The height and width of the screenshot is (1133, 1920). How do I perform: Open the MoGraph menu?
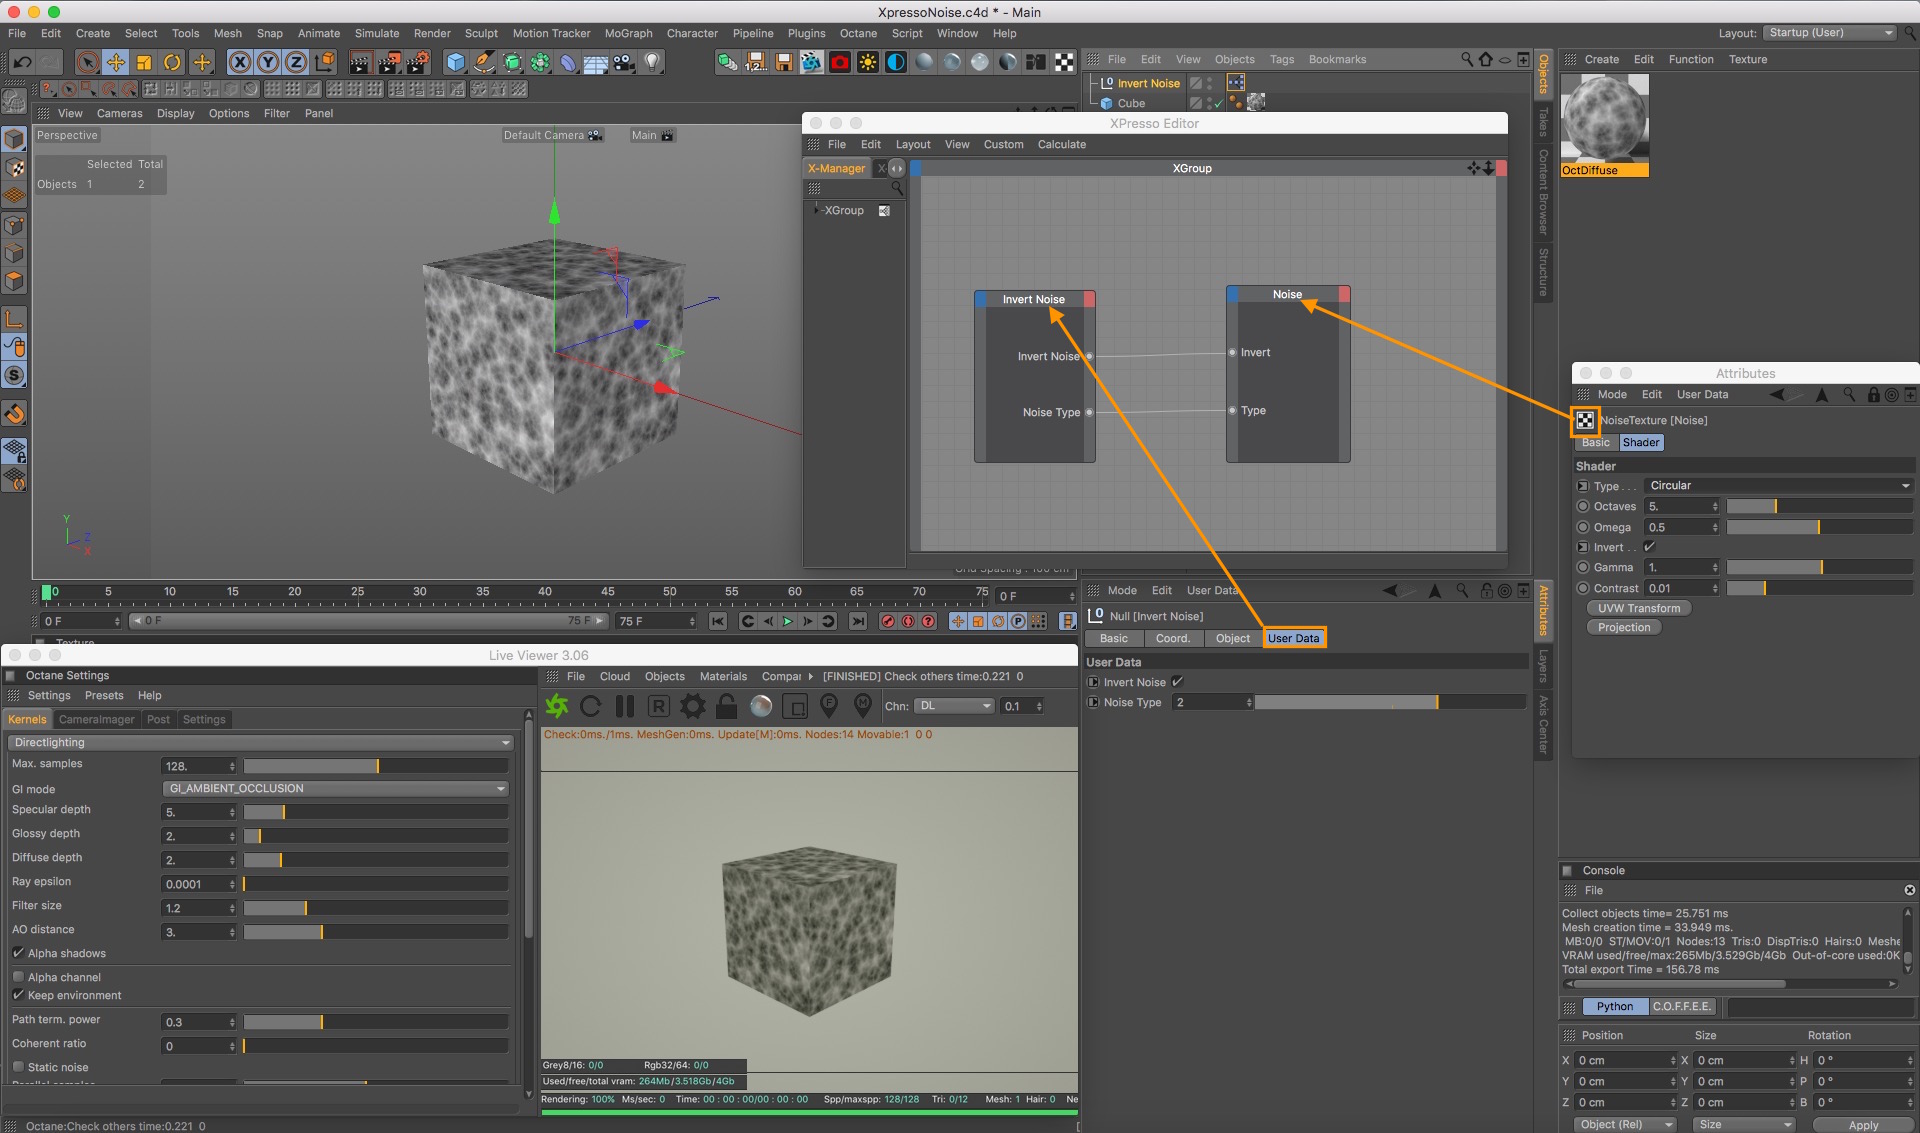pyautogui.click(x=628, y=33)
